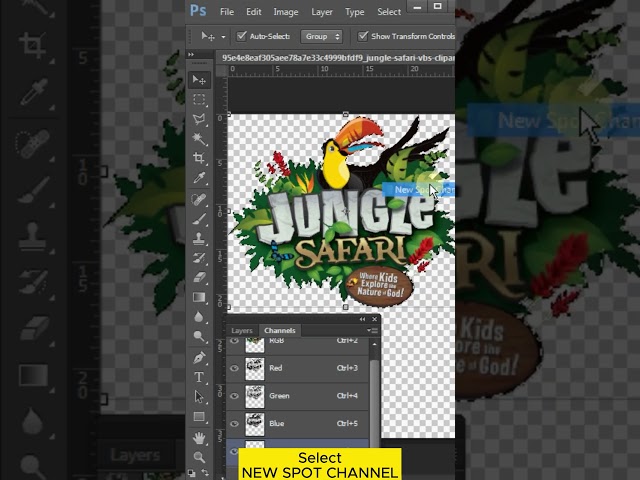Select the Rectangular Marquee tool
The image size is (640, 480).
(x=199, y=100)
